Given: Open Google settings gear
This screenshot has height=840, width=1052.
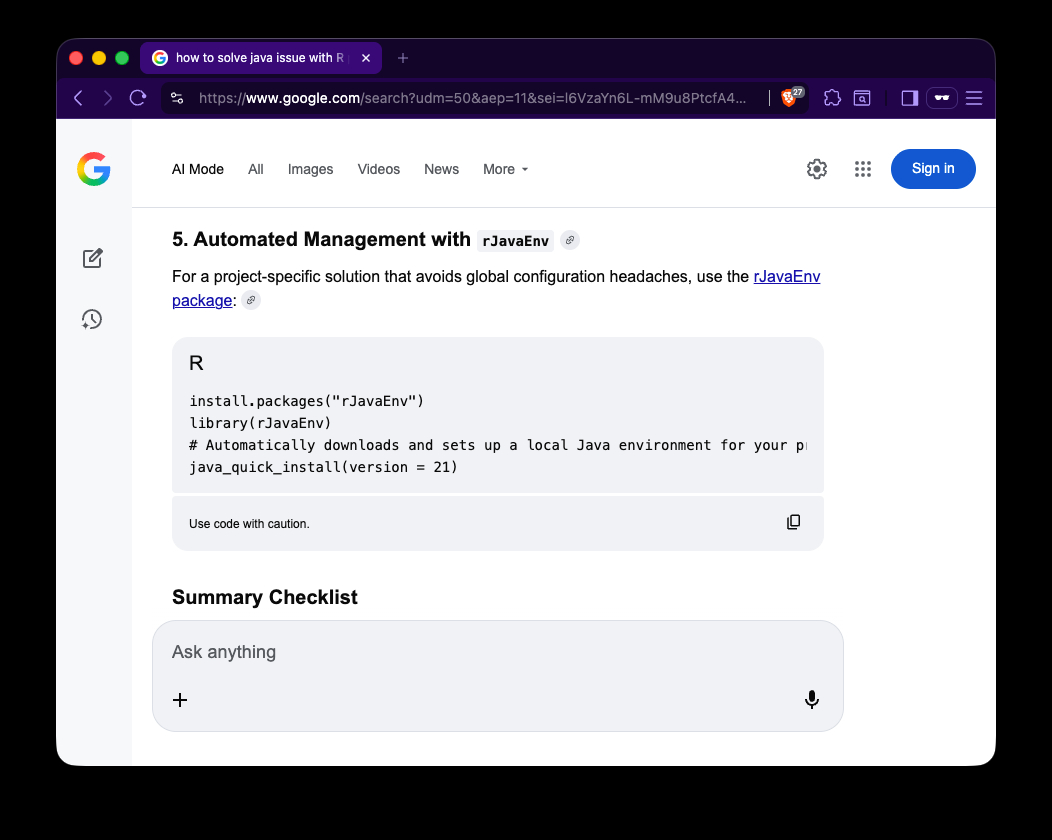Looking at the screenshot, I should (817, 169).
